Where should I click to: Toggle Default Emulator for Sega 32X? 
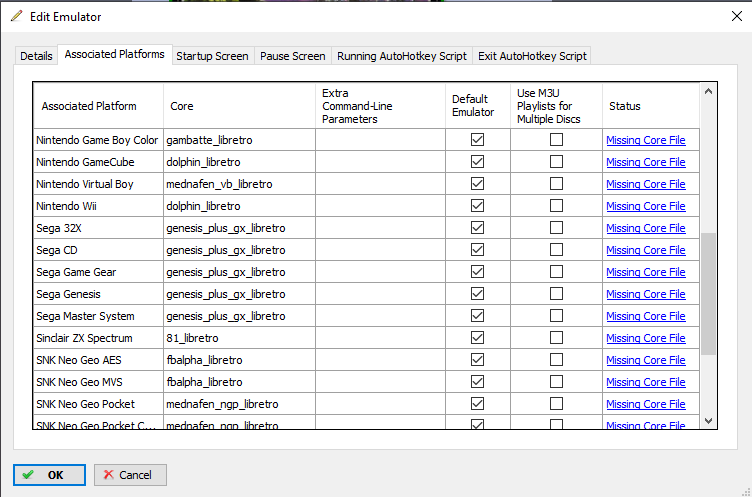click(x=477, y=228)
